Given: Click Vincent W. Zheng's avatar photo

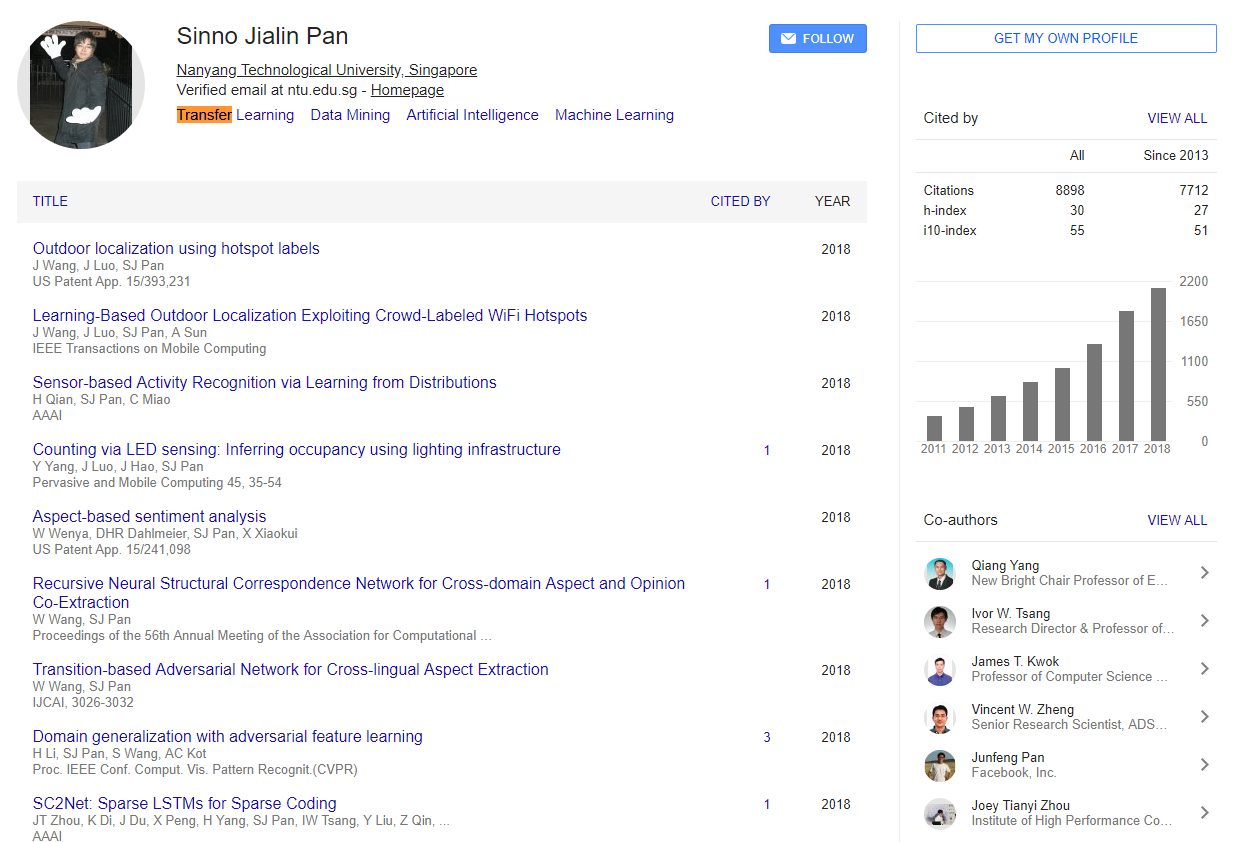Looking at the screenshot, I should [940, 717].
